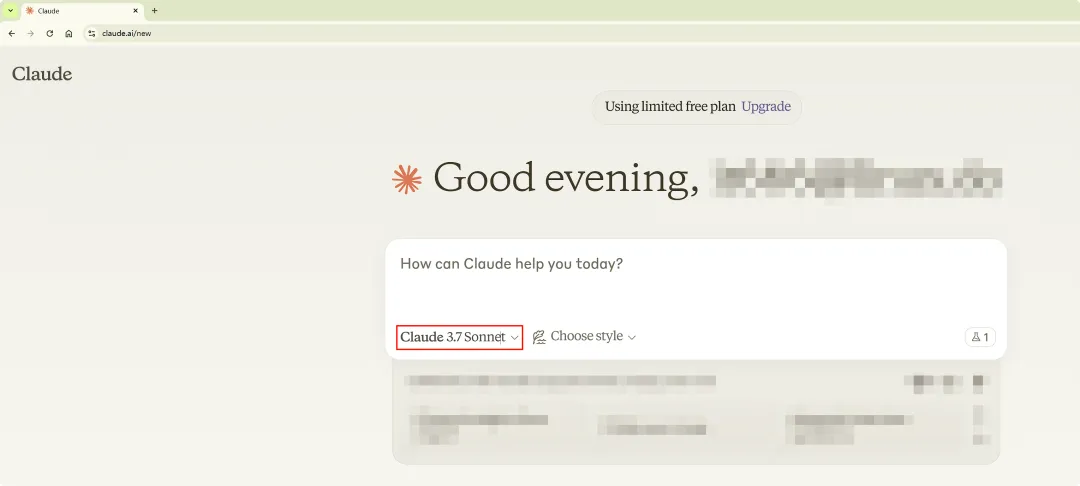The height and width of the screenshot is (486, 1080).
Task: Open the flask experiments button
Action: pos(980,337)
